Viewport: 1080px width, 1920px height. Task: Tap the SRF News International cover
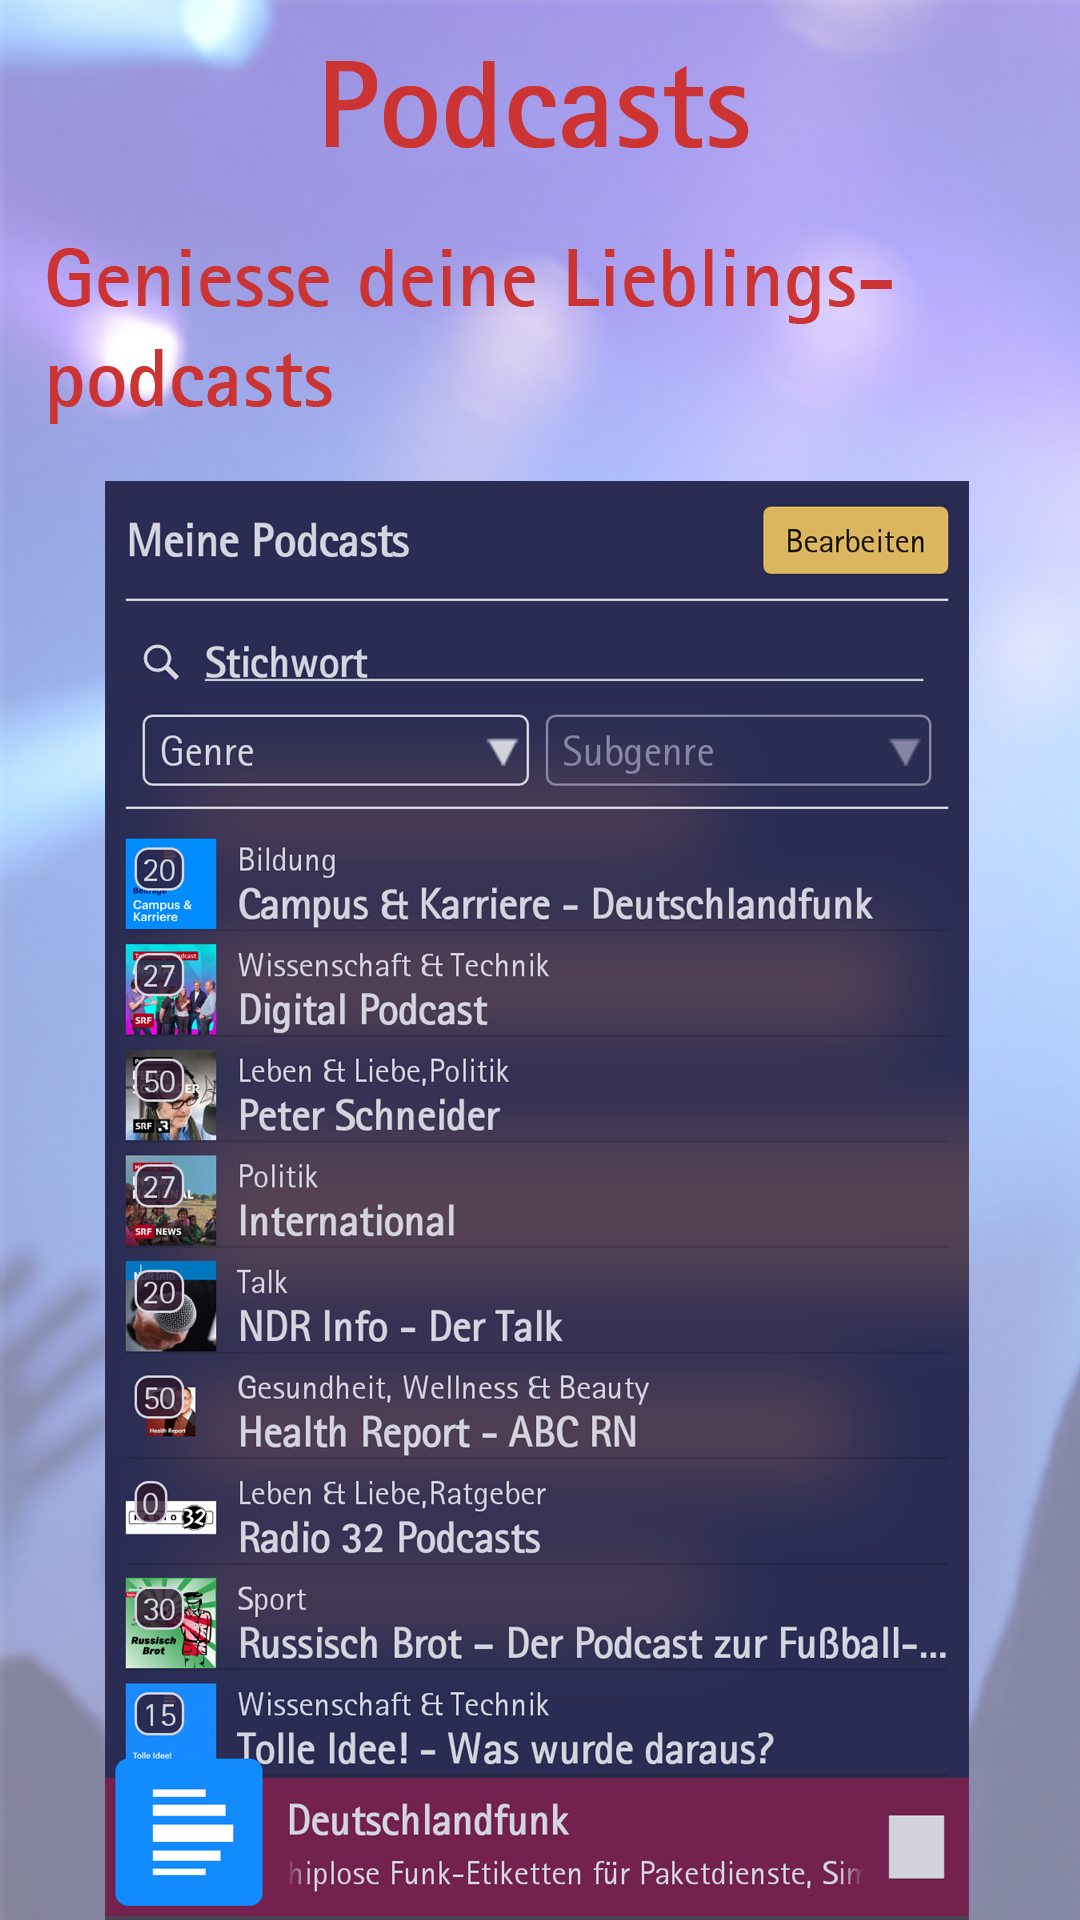pos(171,1201)
